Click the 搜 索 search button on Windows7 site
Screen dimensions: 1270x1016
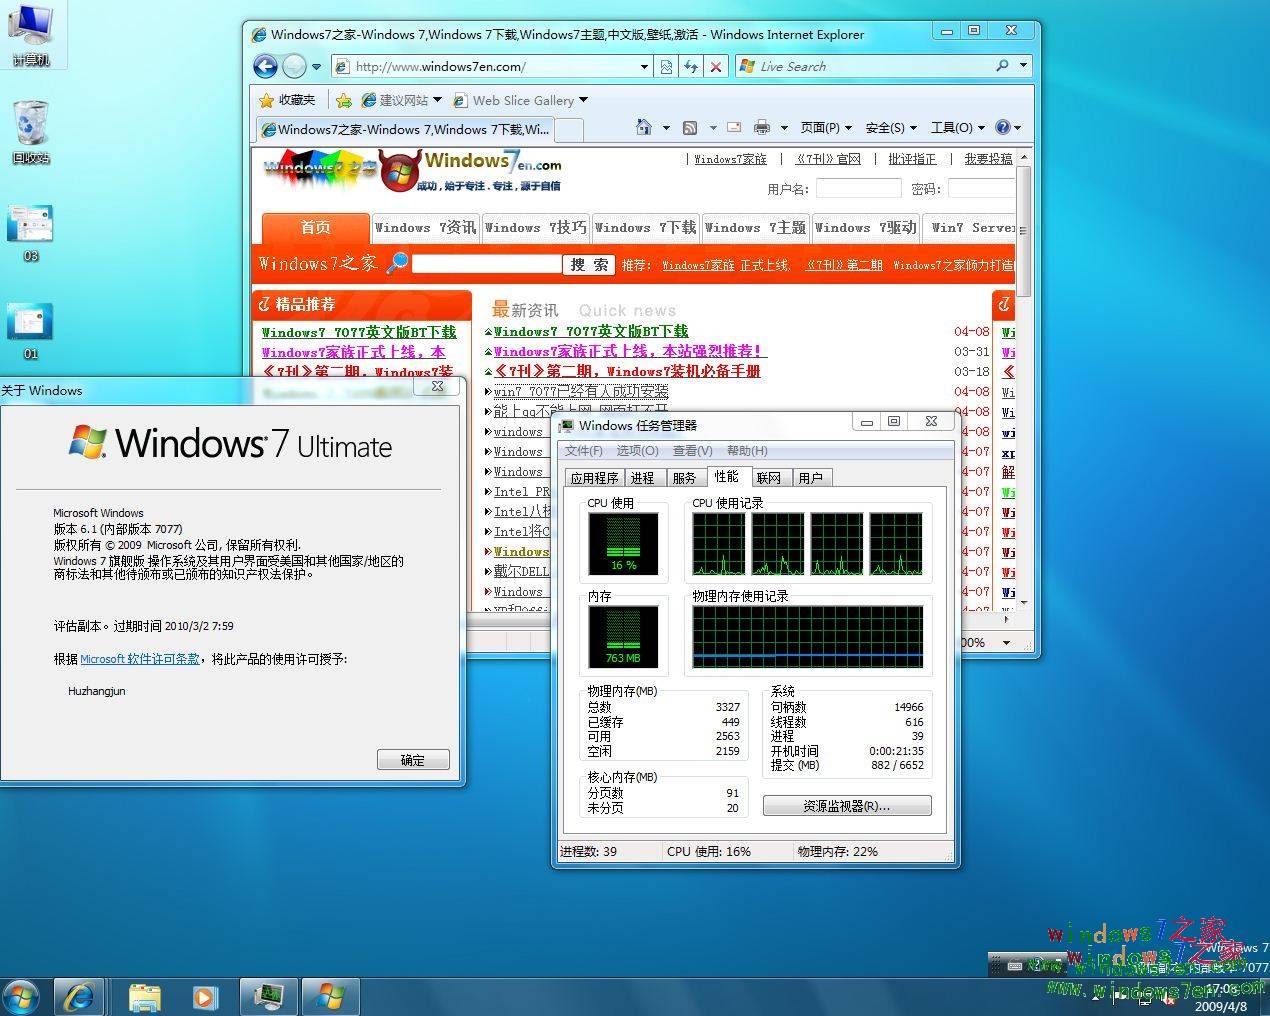tap(588, 263)
